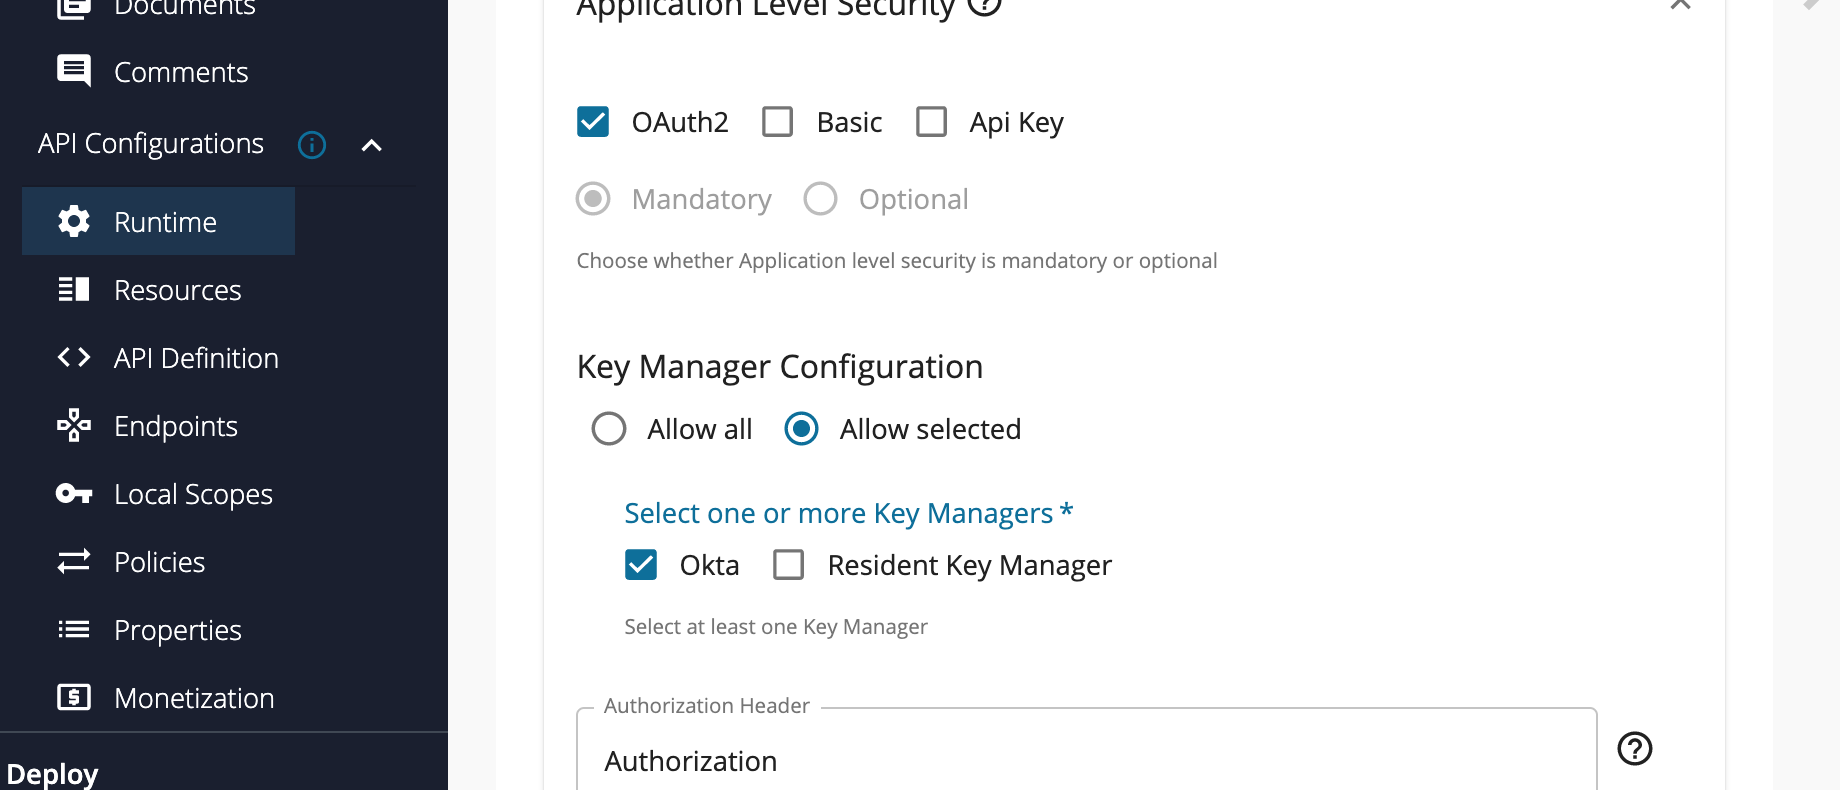Select the Resident Key Manager checkbox
1840x790 pixels.
click(x=789, y=564)
